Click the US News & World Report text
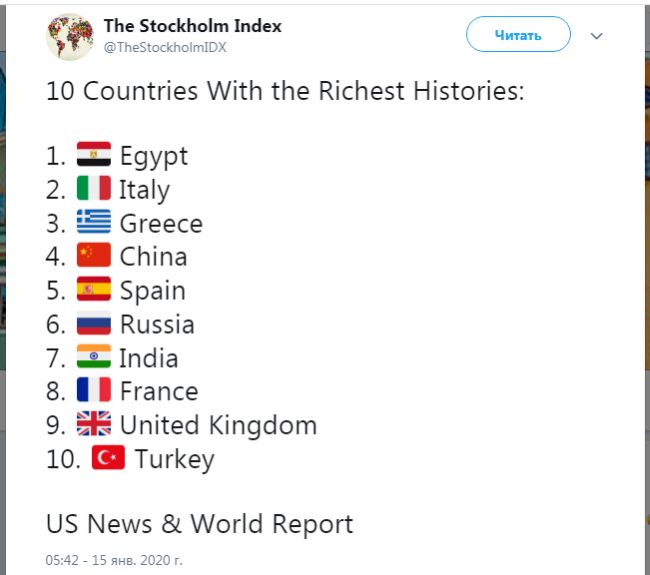 [x=199, y=523]
